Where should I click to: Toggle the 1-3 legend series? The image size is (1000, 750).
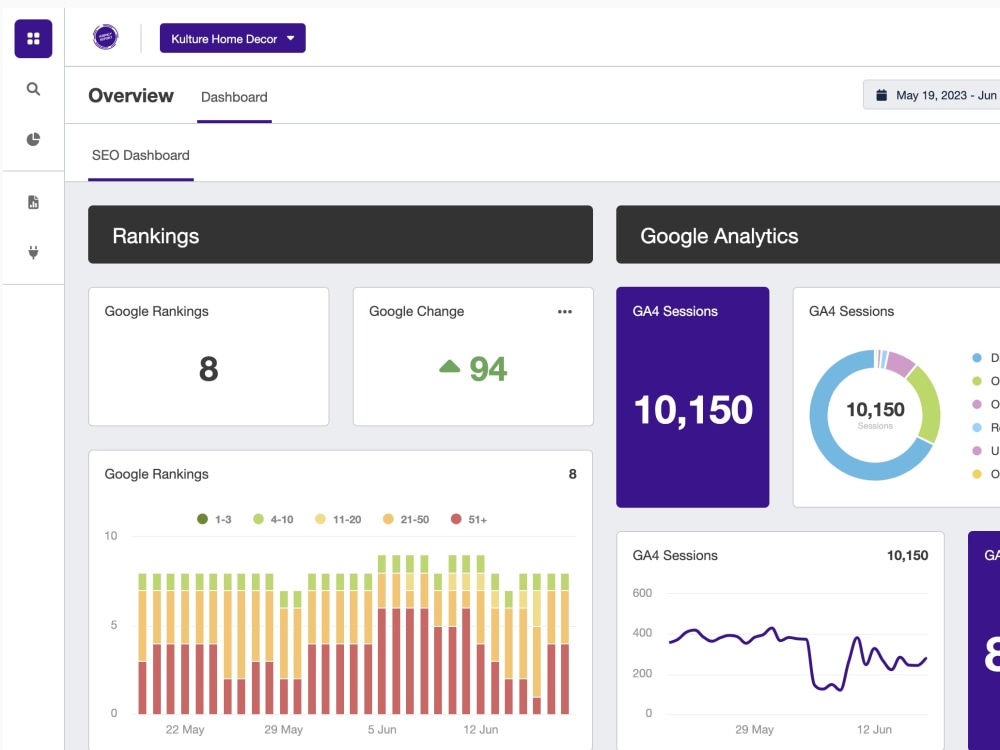tap(214, 519)
